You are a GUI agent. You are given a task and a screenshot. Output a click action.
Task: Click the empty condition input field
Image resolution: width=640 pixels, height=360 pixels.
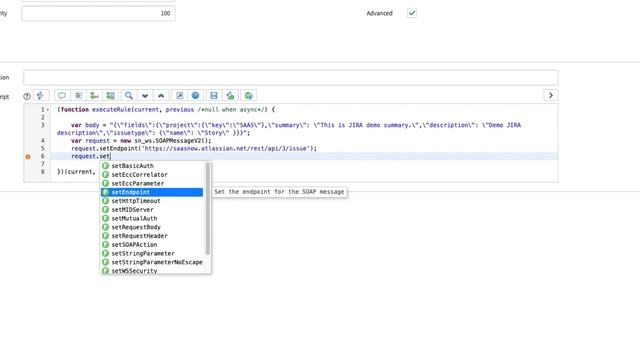tap(291, 78)
